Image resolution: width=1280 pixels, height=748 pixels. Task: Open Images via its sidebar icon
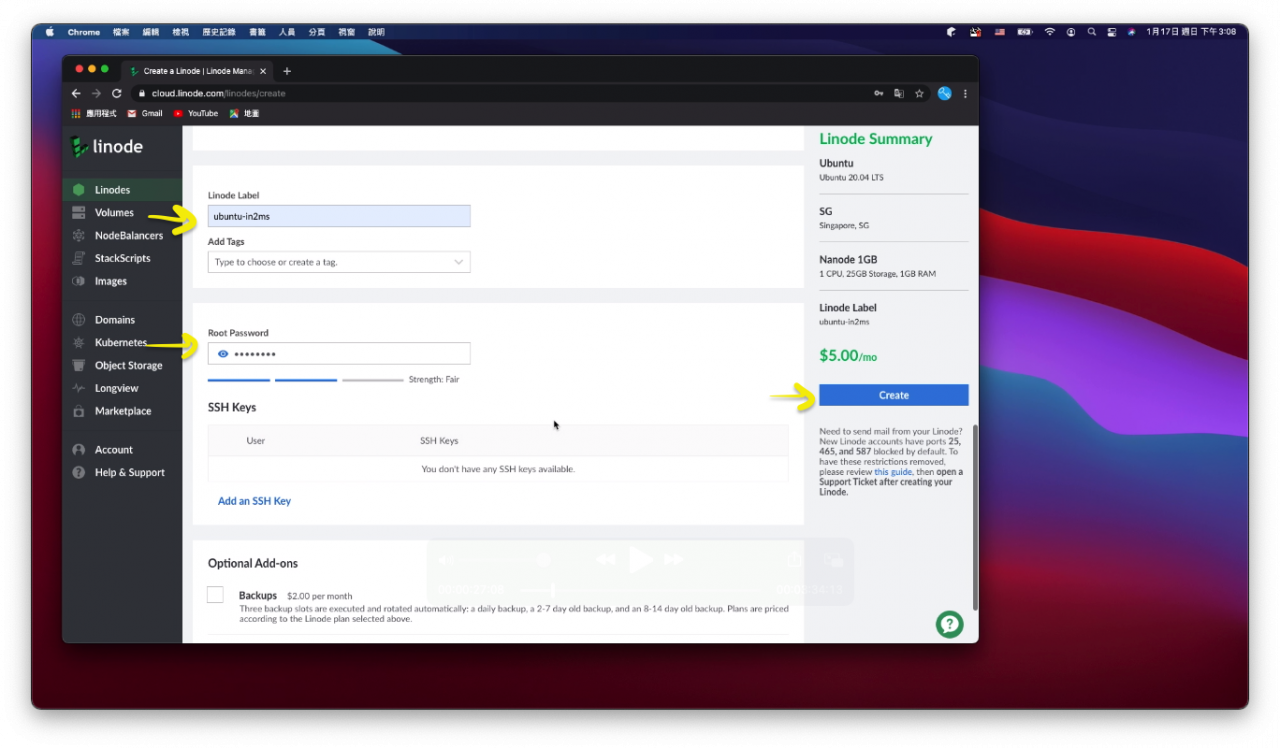tap(78, 281)
